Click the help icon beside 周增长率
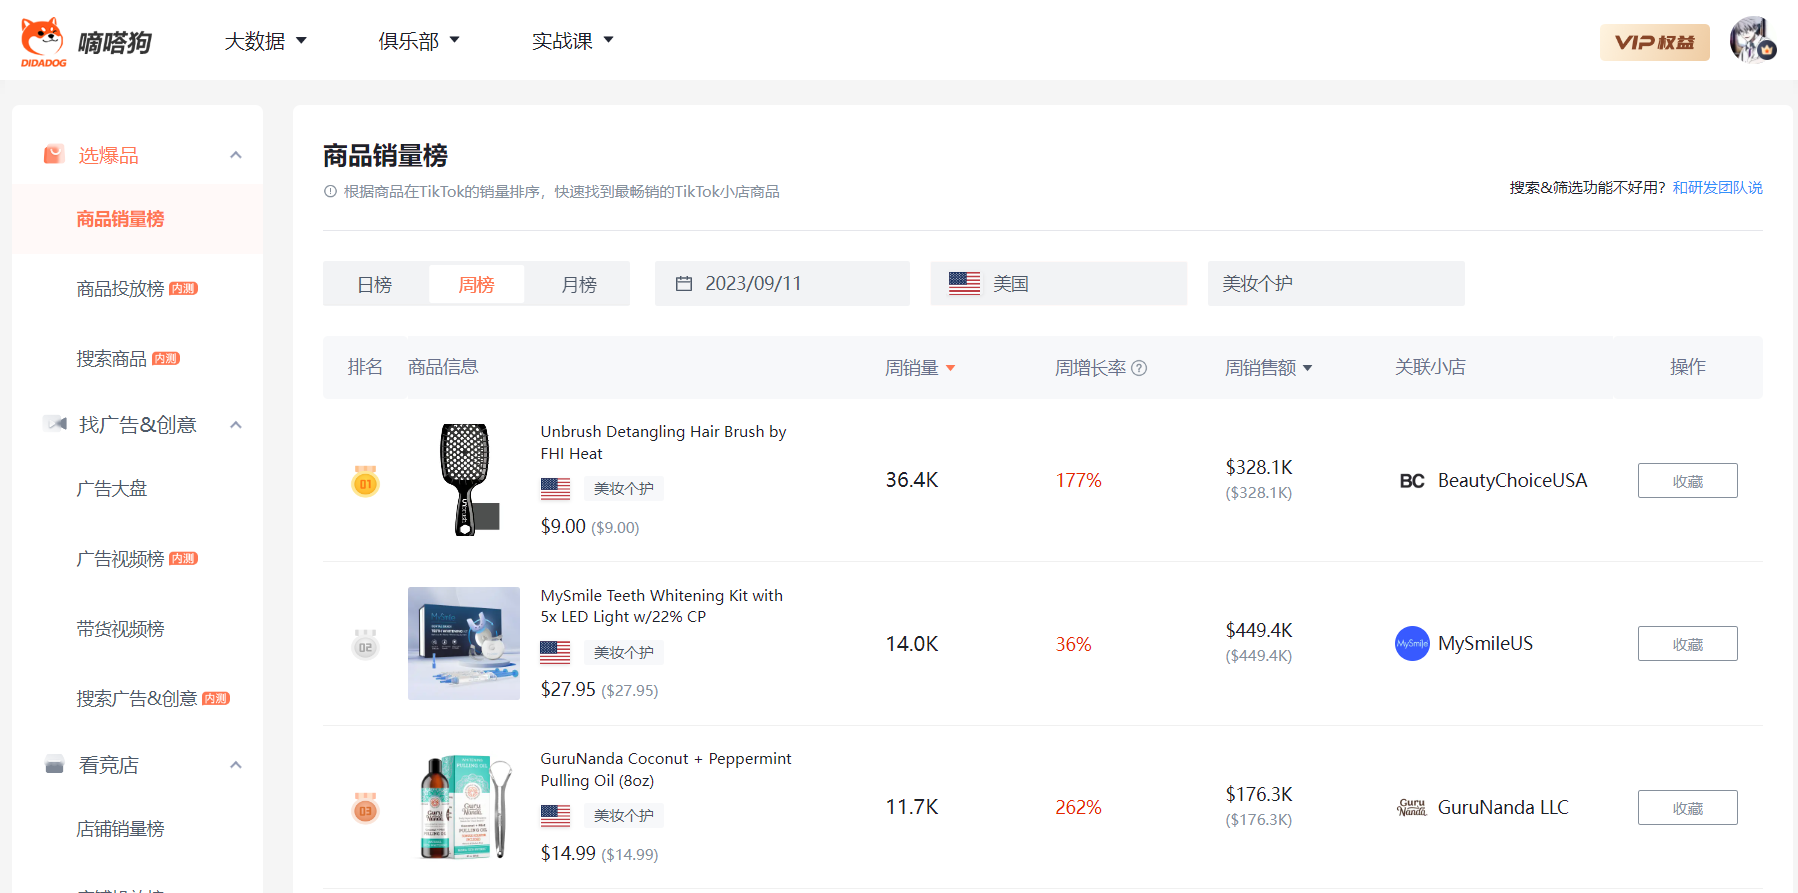This screenshot has width=1798, height=893. [x=1139, y=368]
